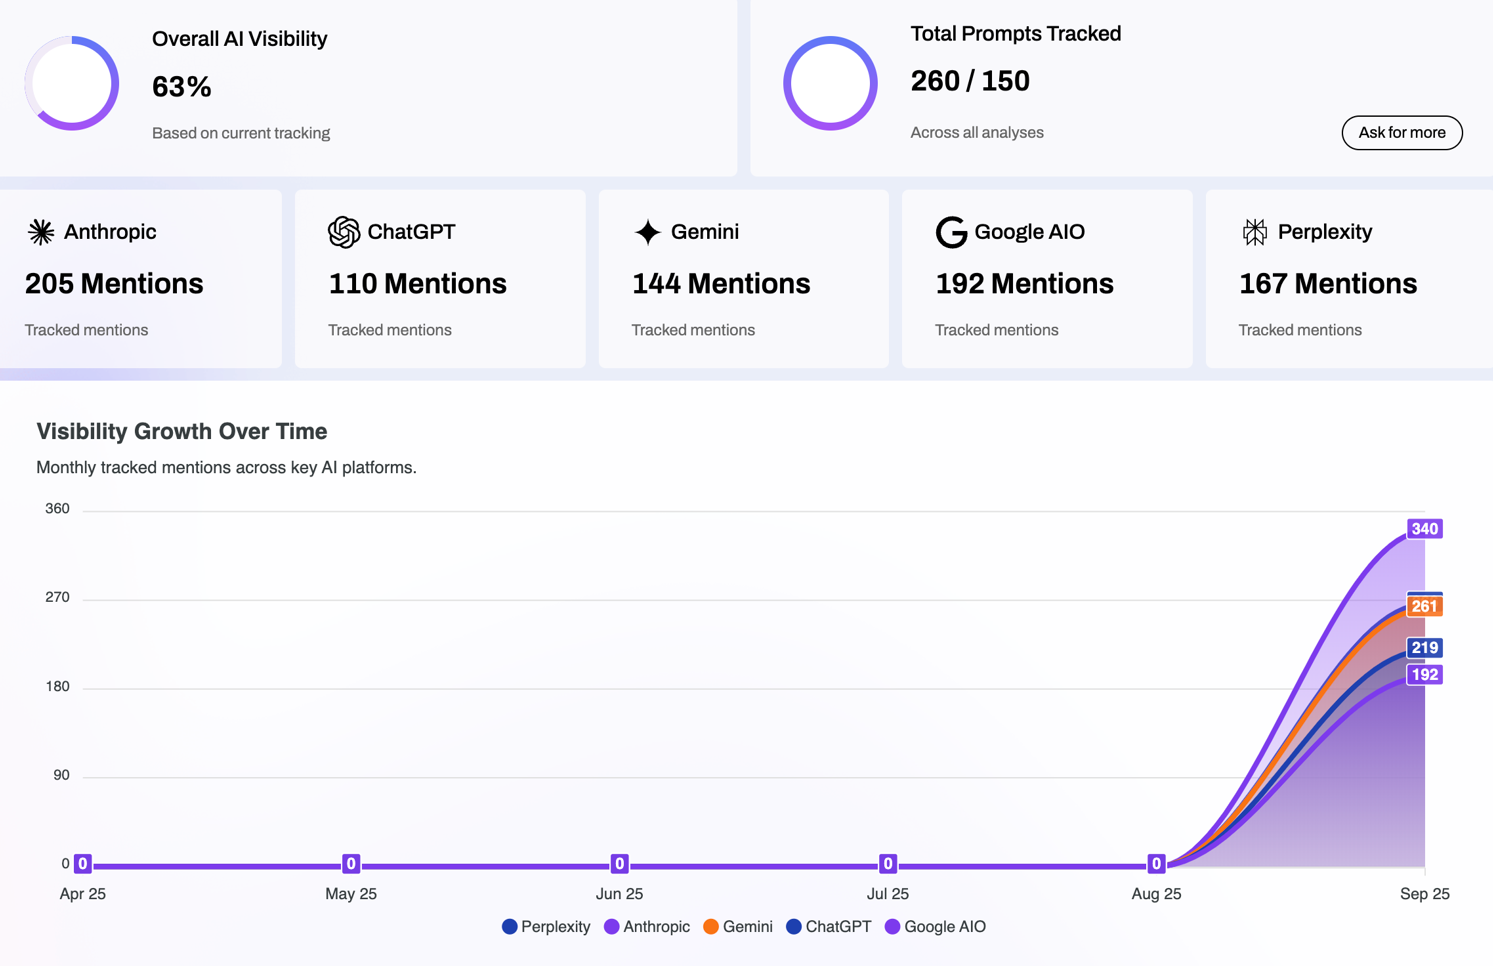Toggle Anthropic series in chart legend
1493x966 pixels.
point(647,927)
